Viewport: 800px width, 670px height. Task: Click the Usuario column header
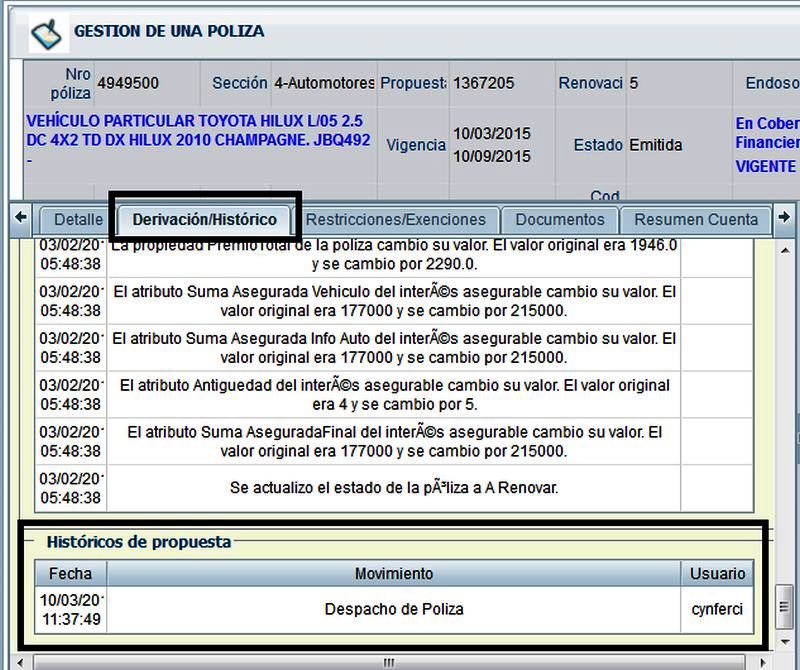click(x=717, y=574)
